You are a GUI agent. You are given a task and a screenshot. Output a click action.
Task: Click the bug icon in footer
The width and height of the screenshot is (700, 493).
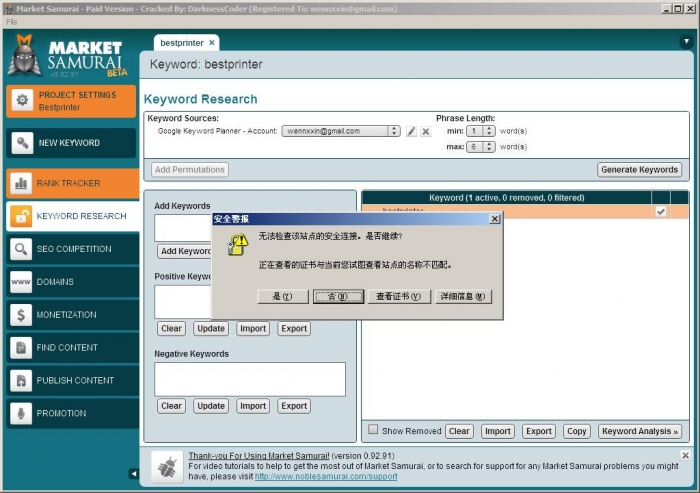167,467
